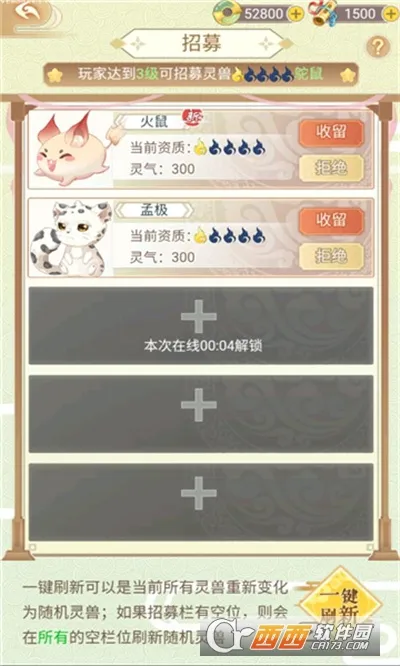
Task: Open the question mark help icon
Action: (x=378, y=46)
